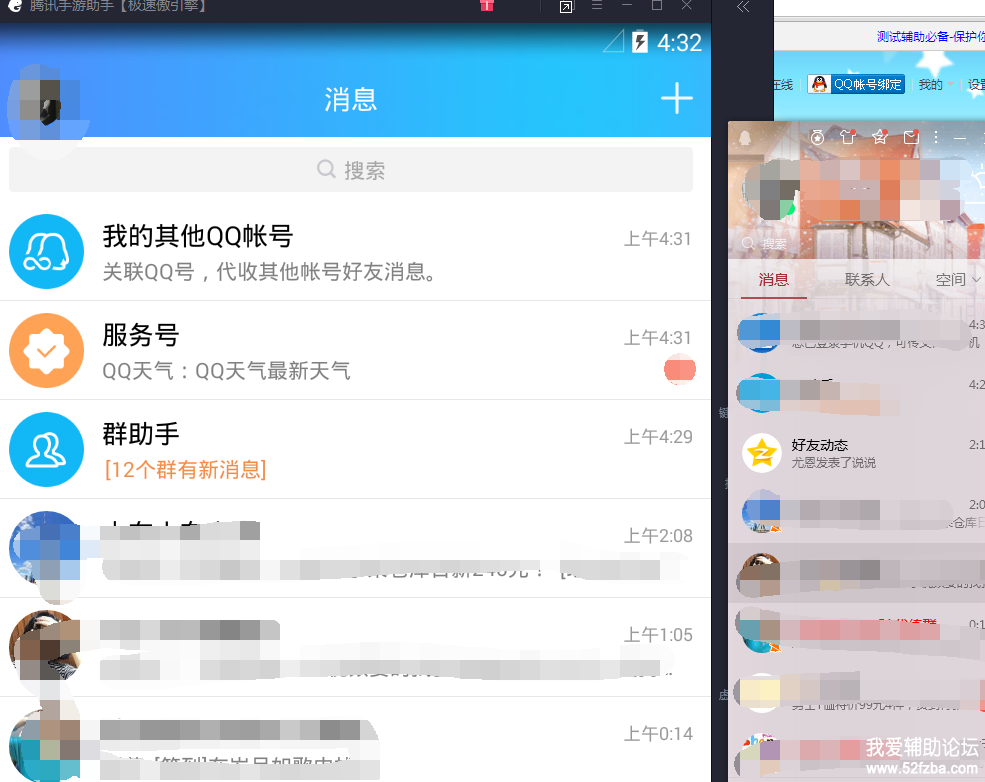This screenshot has height=782, width=985.
Task: Switch to the 空间 tab in desktop QQ
Action: 950,280
